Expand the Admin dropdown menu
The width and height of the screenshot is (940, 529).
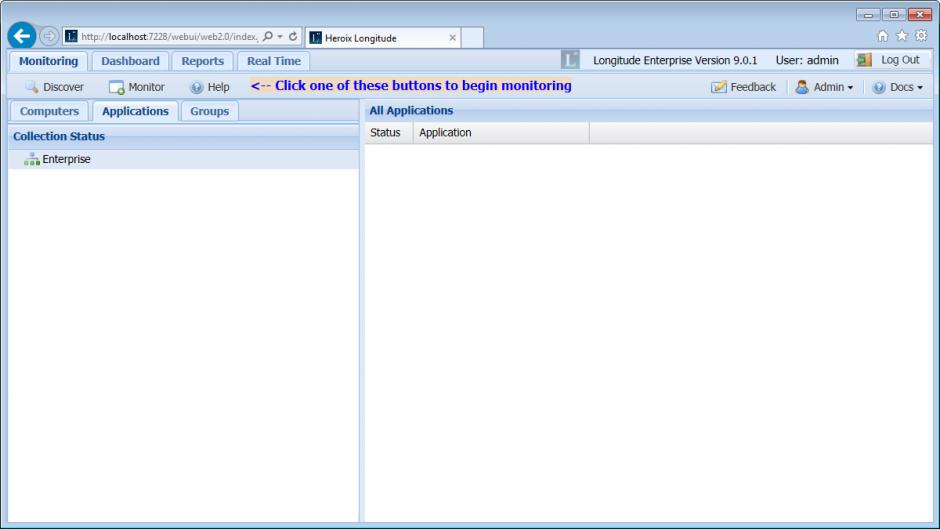(x=824, y=88)
